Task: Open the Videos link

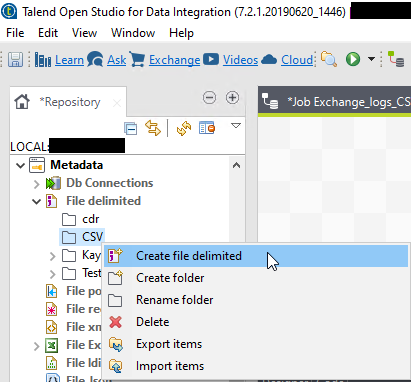Action: [240, 60]
